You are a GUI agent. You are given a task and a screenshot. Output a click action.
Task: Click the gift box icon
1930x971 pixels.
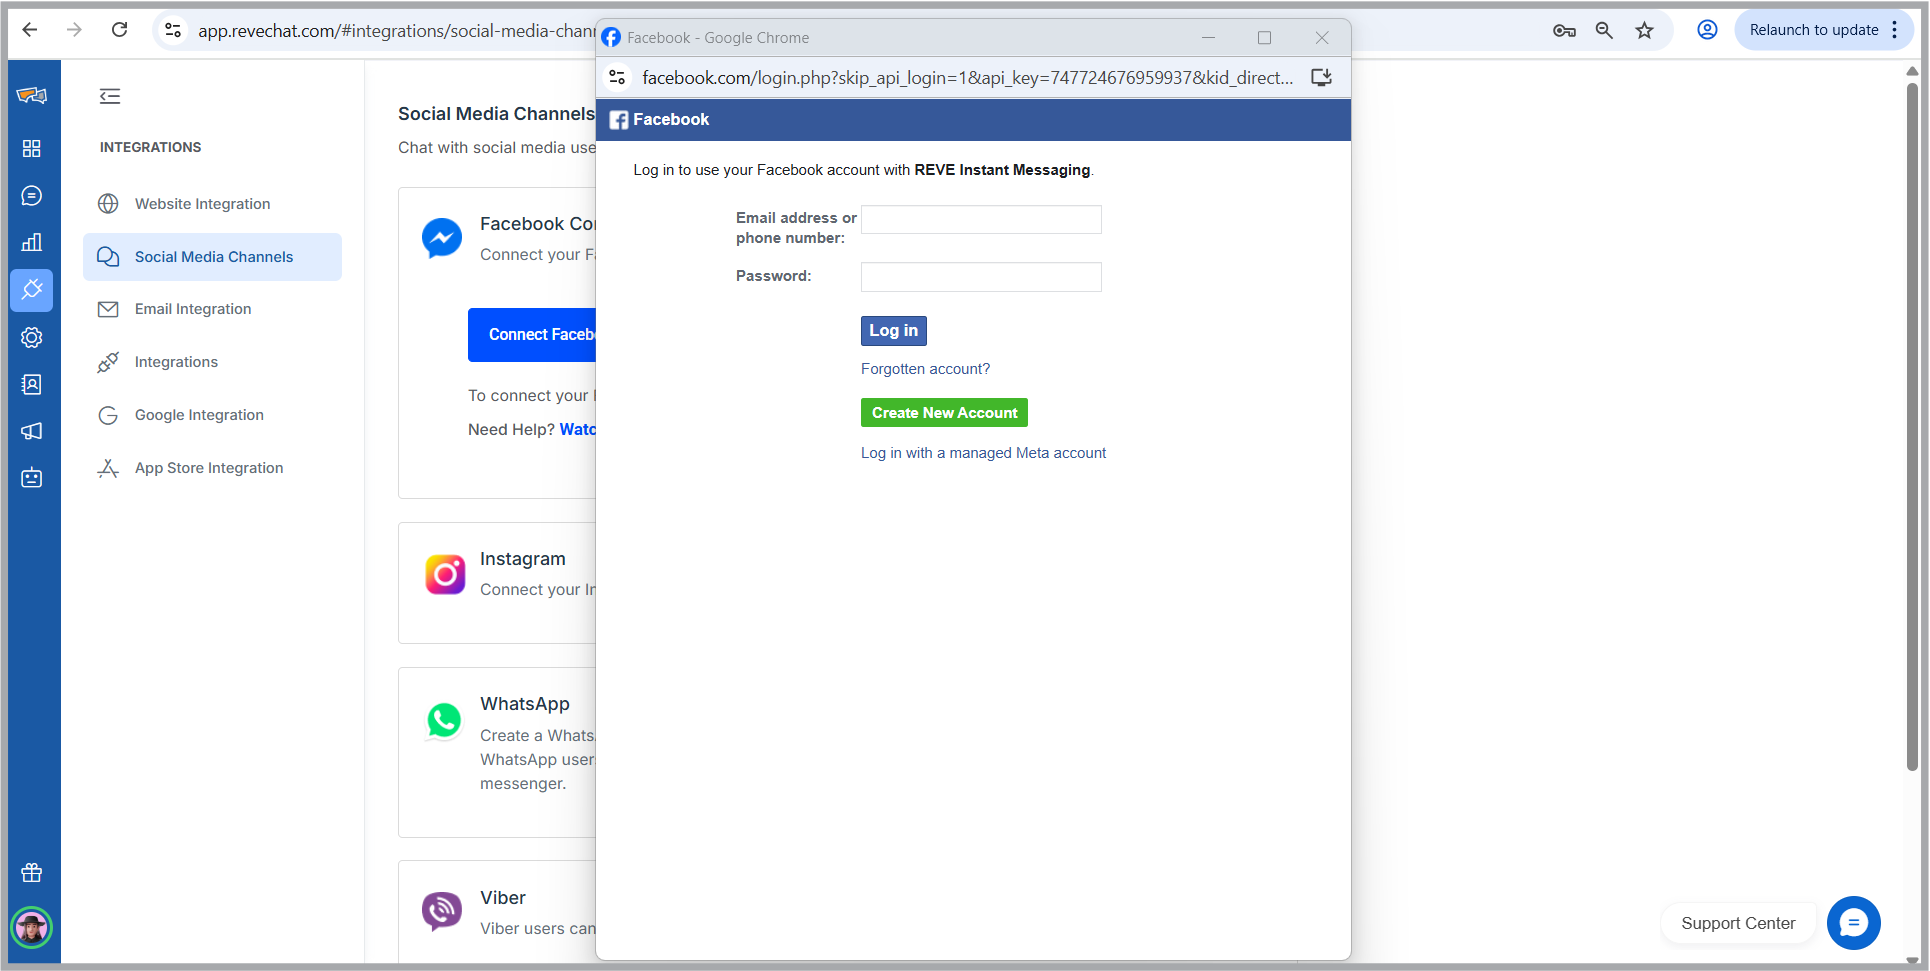(32, 873)
